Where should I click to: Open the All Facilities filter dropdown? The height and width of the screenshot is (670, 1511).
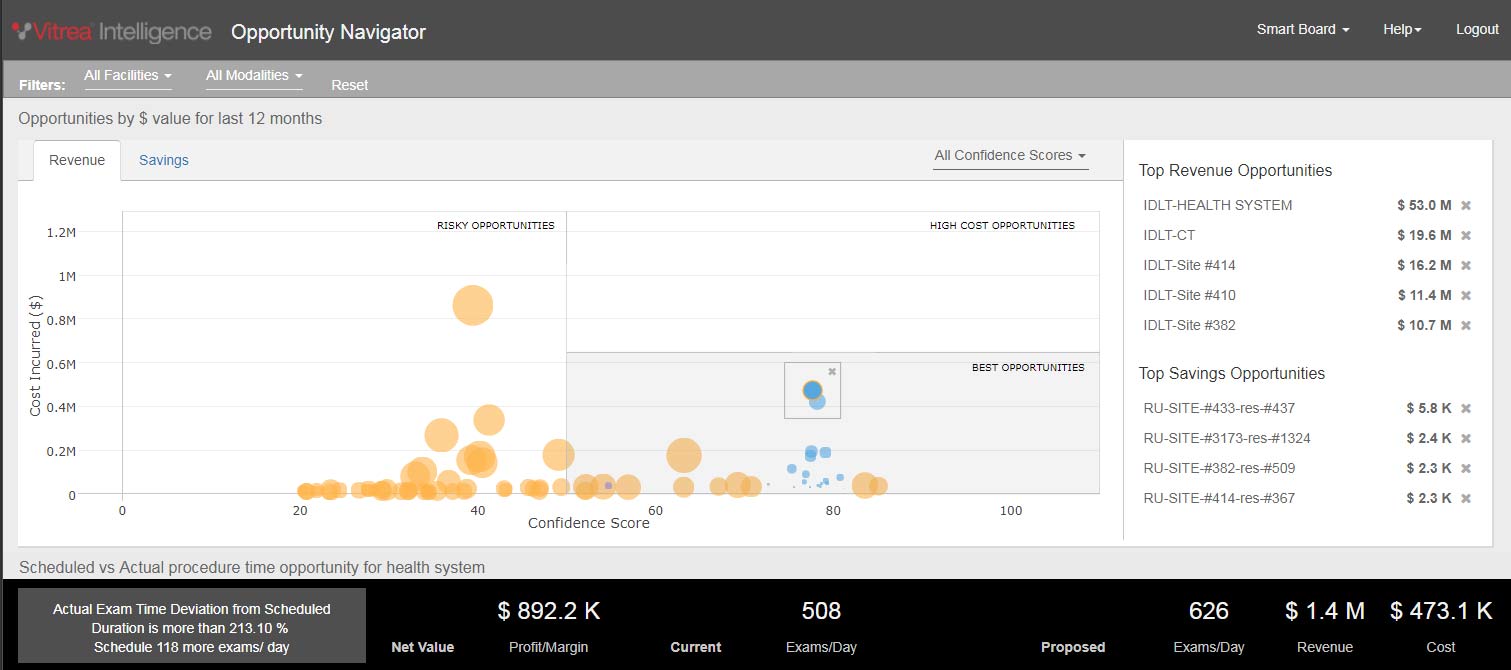point(128,76)
